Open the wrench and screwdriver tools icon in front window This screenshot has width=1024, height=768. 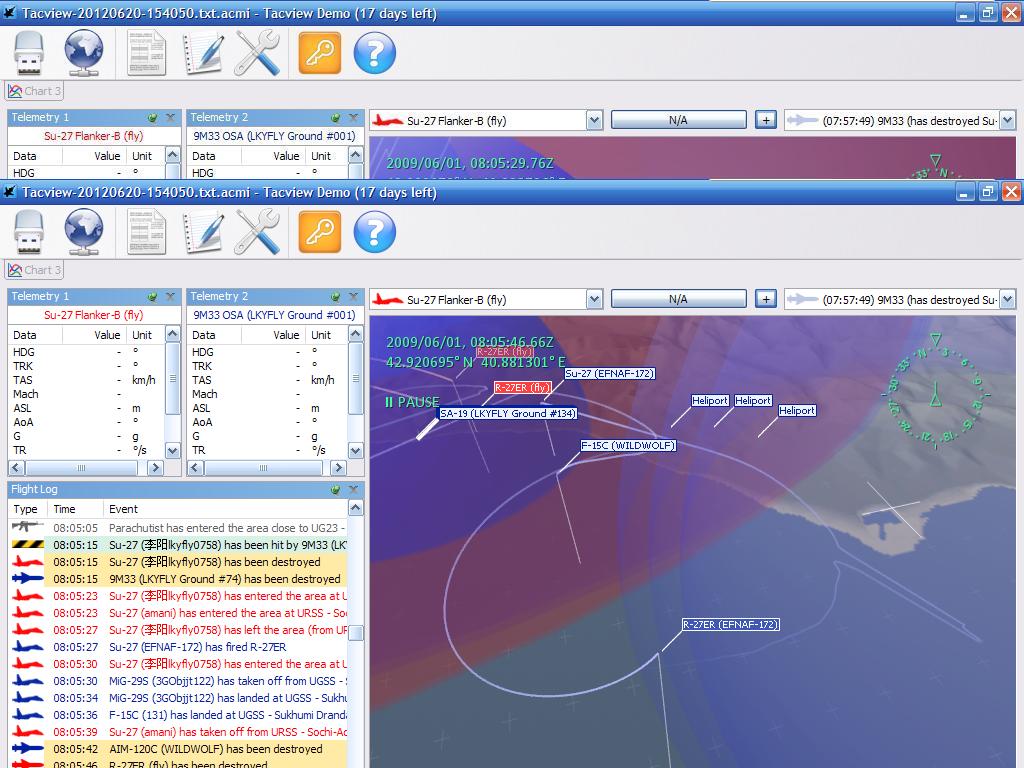(257, 231)
